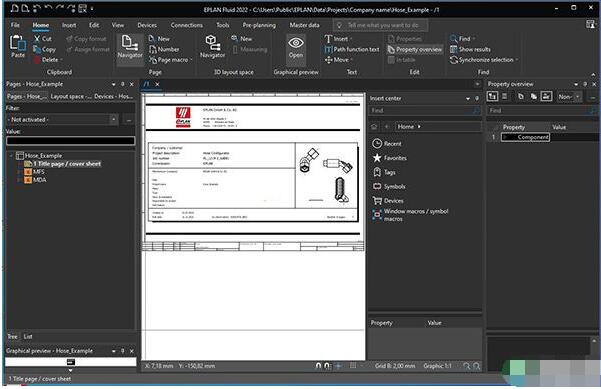Pin the Insert center panel

point(477,98)
